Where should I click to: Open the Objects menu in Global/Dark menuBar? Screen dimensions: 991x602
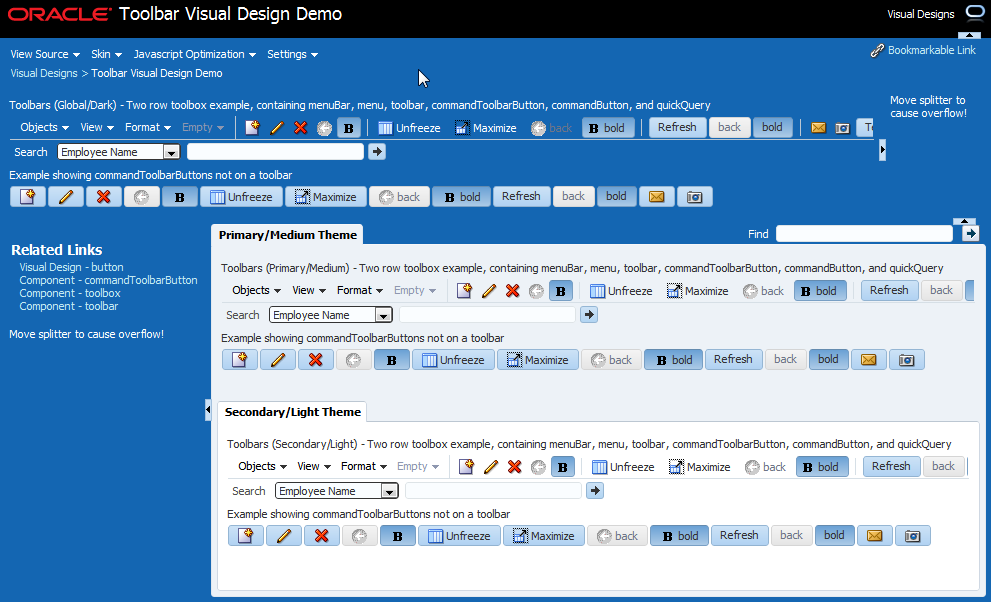coord(44,128)
